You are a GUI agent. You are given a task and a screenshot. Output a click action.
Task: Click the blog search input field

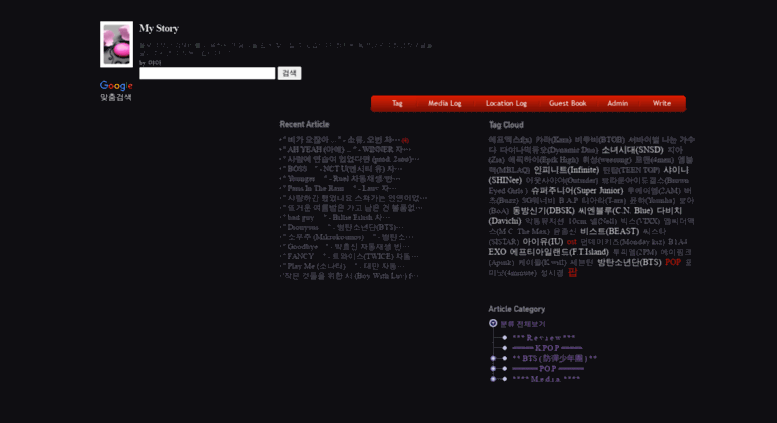207,73
